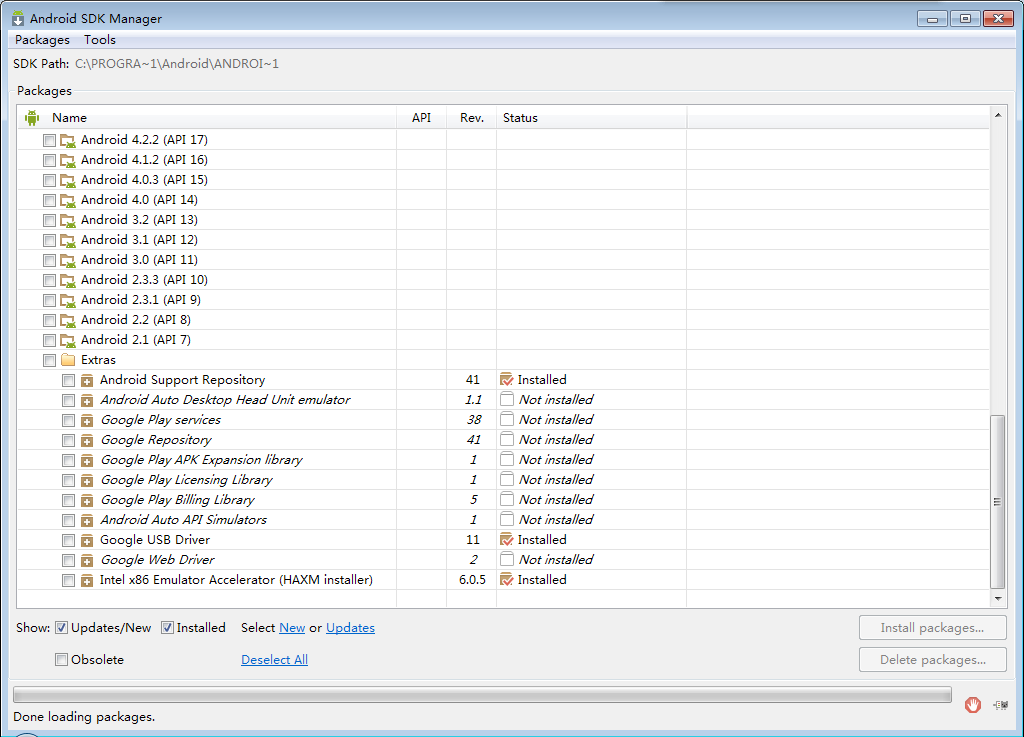Select the Android 2.3.3 (API 10) row
1024x737 pixels.
click(x=504, y=280)
